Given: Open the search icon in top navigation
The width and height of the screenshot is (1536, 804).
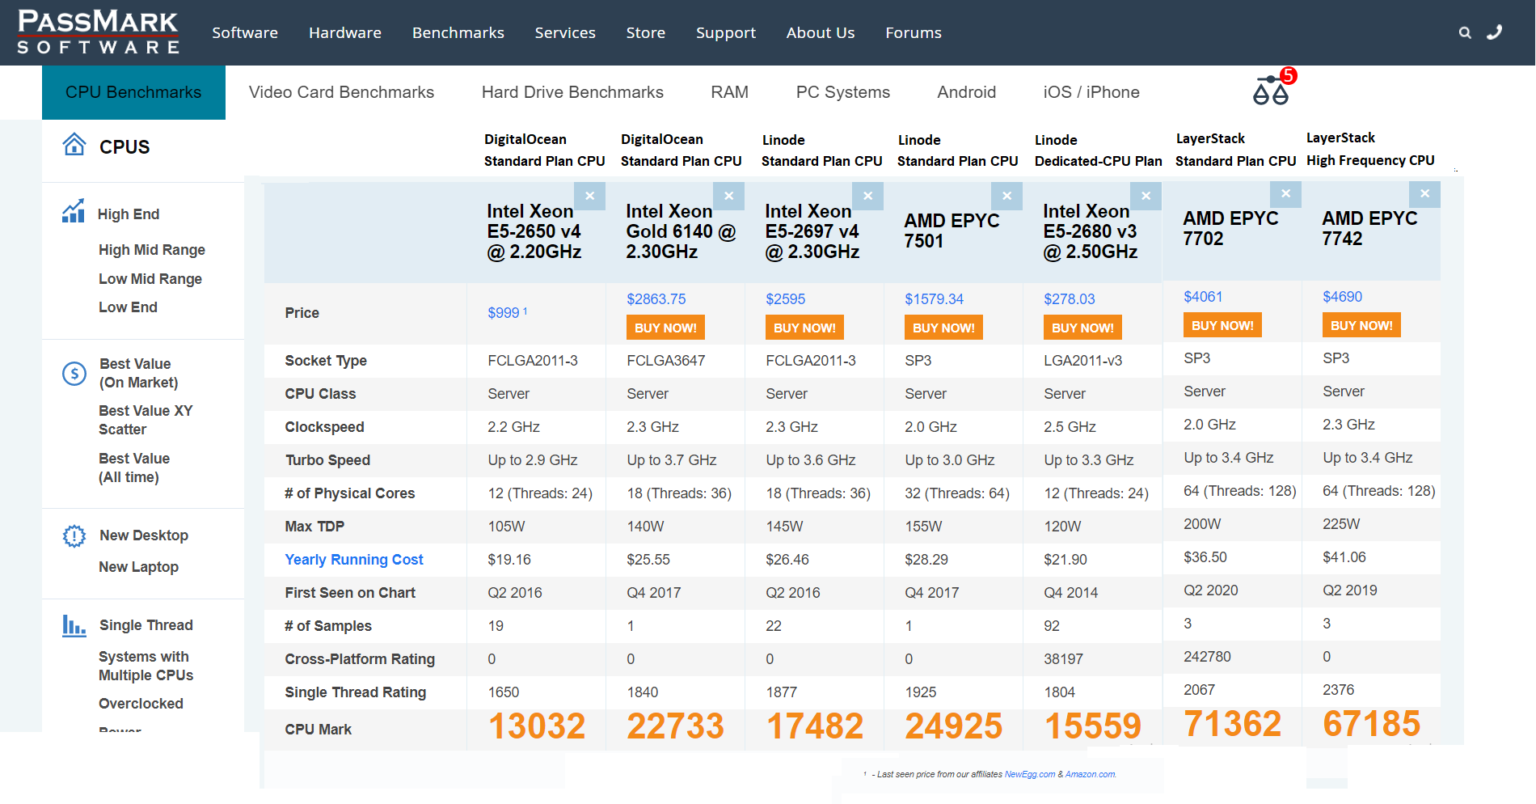Looking at the screenshot, I should (x=1465, y=32).
